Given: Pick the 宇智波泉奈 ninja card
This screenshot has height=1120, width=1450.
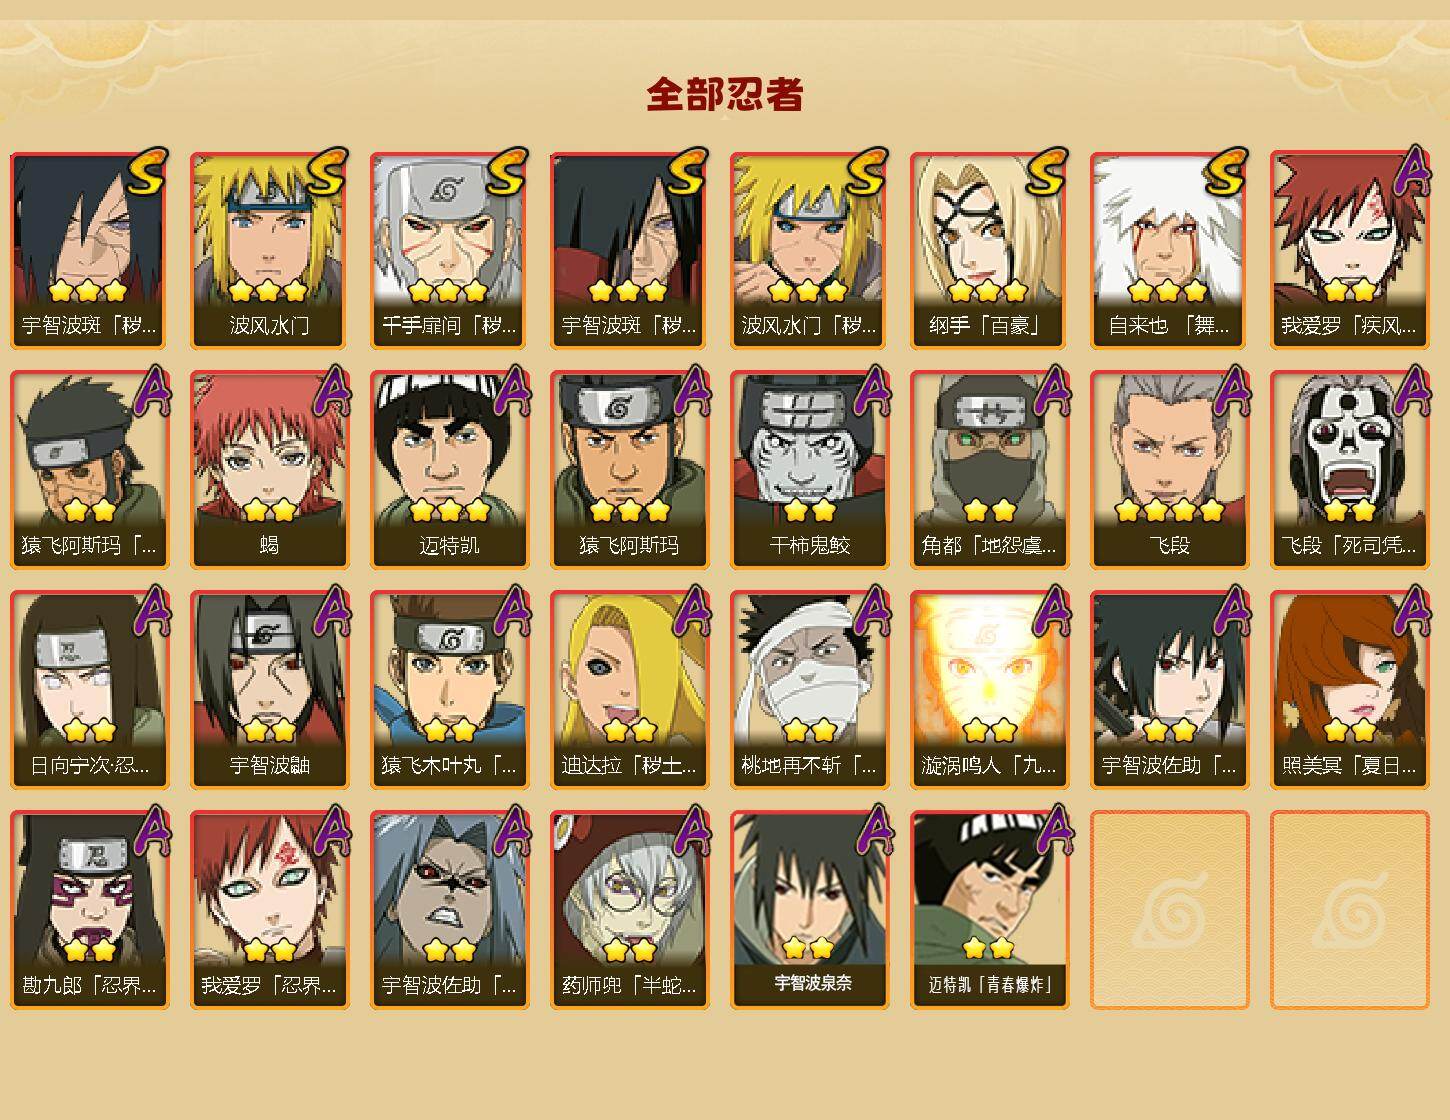Looking at the screenshot, I should pyautogui.click(x=810, y=909).
